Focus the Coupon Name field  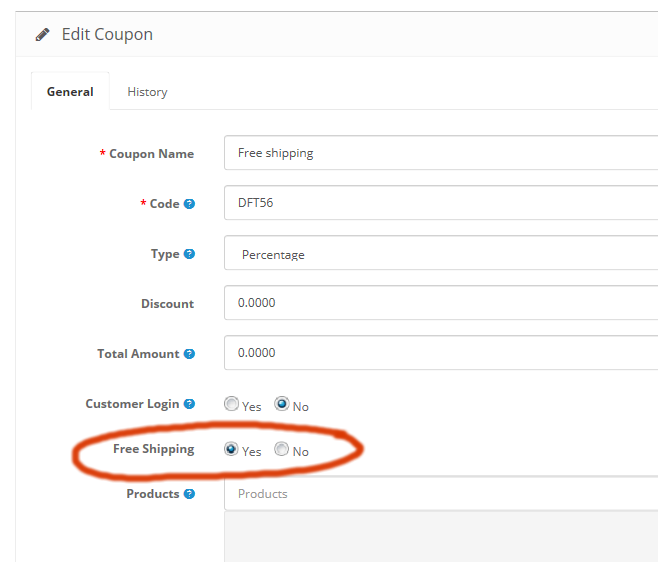point(441,153)
